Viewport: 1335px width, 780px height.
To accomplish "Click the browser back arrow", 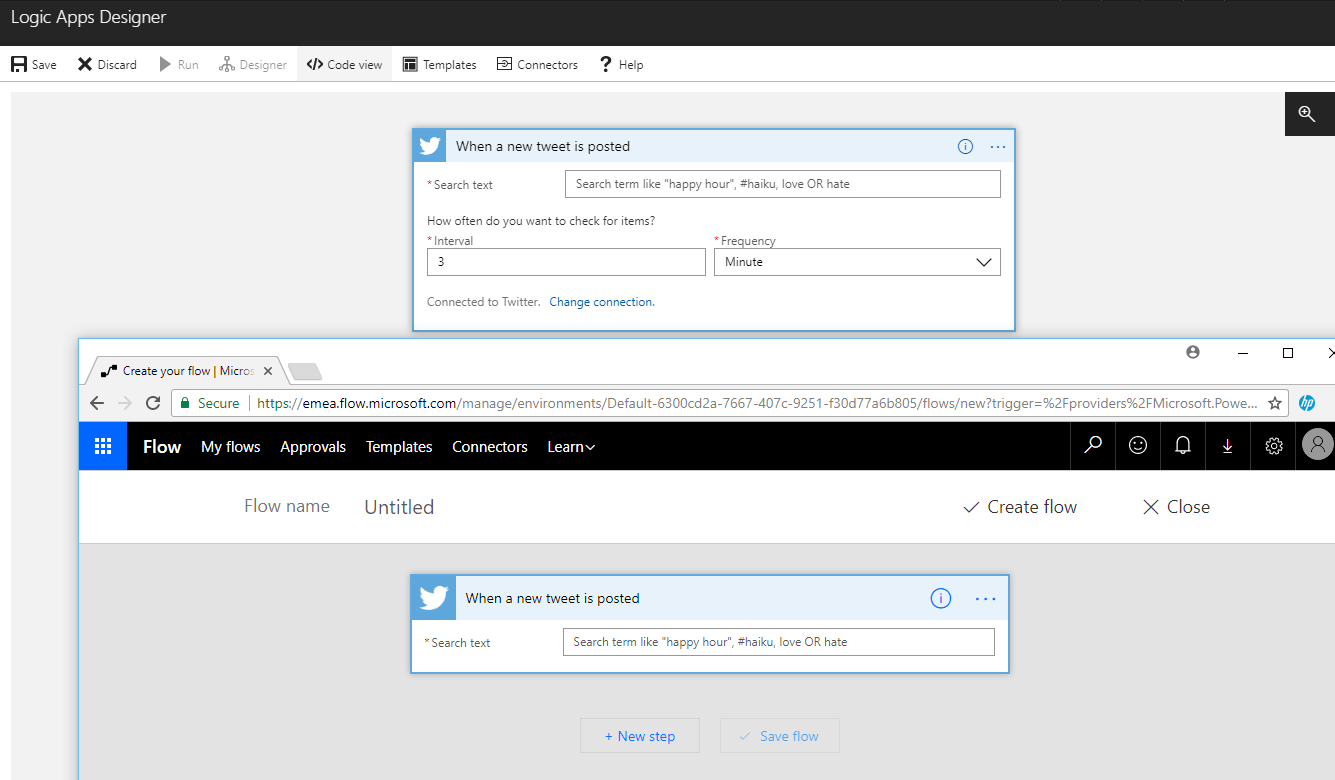I will [x=97, y=403].
